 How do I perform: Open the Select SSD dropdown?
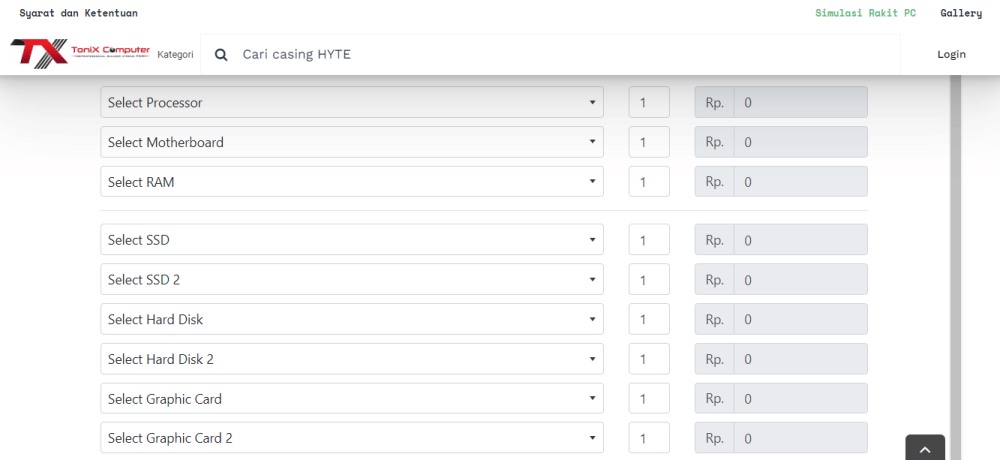[x=352, y=240]
